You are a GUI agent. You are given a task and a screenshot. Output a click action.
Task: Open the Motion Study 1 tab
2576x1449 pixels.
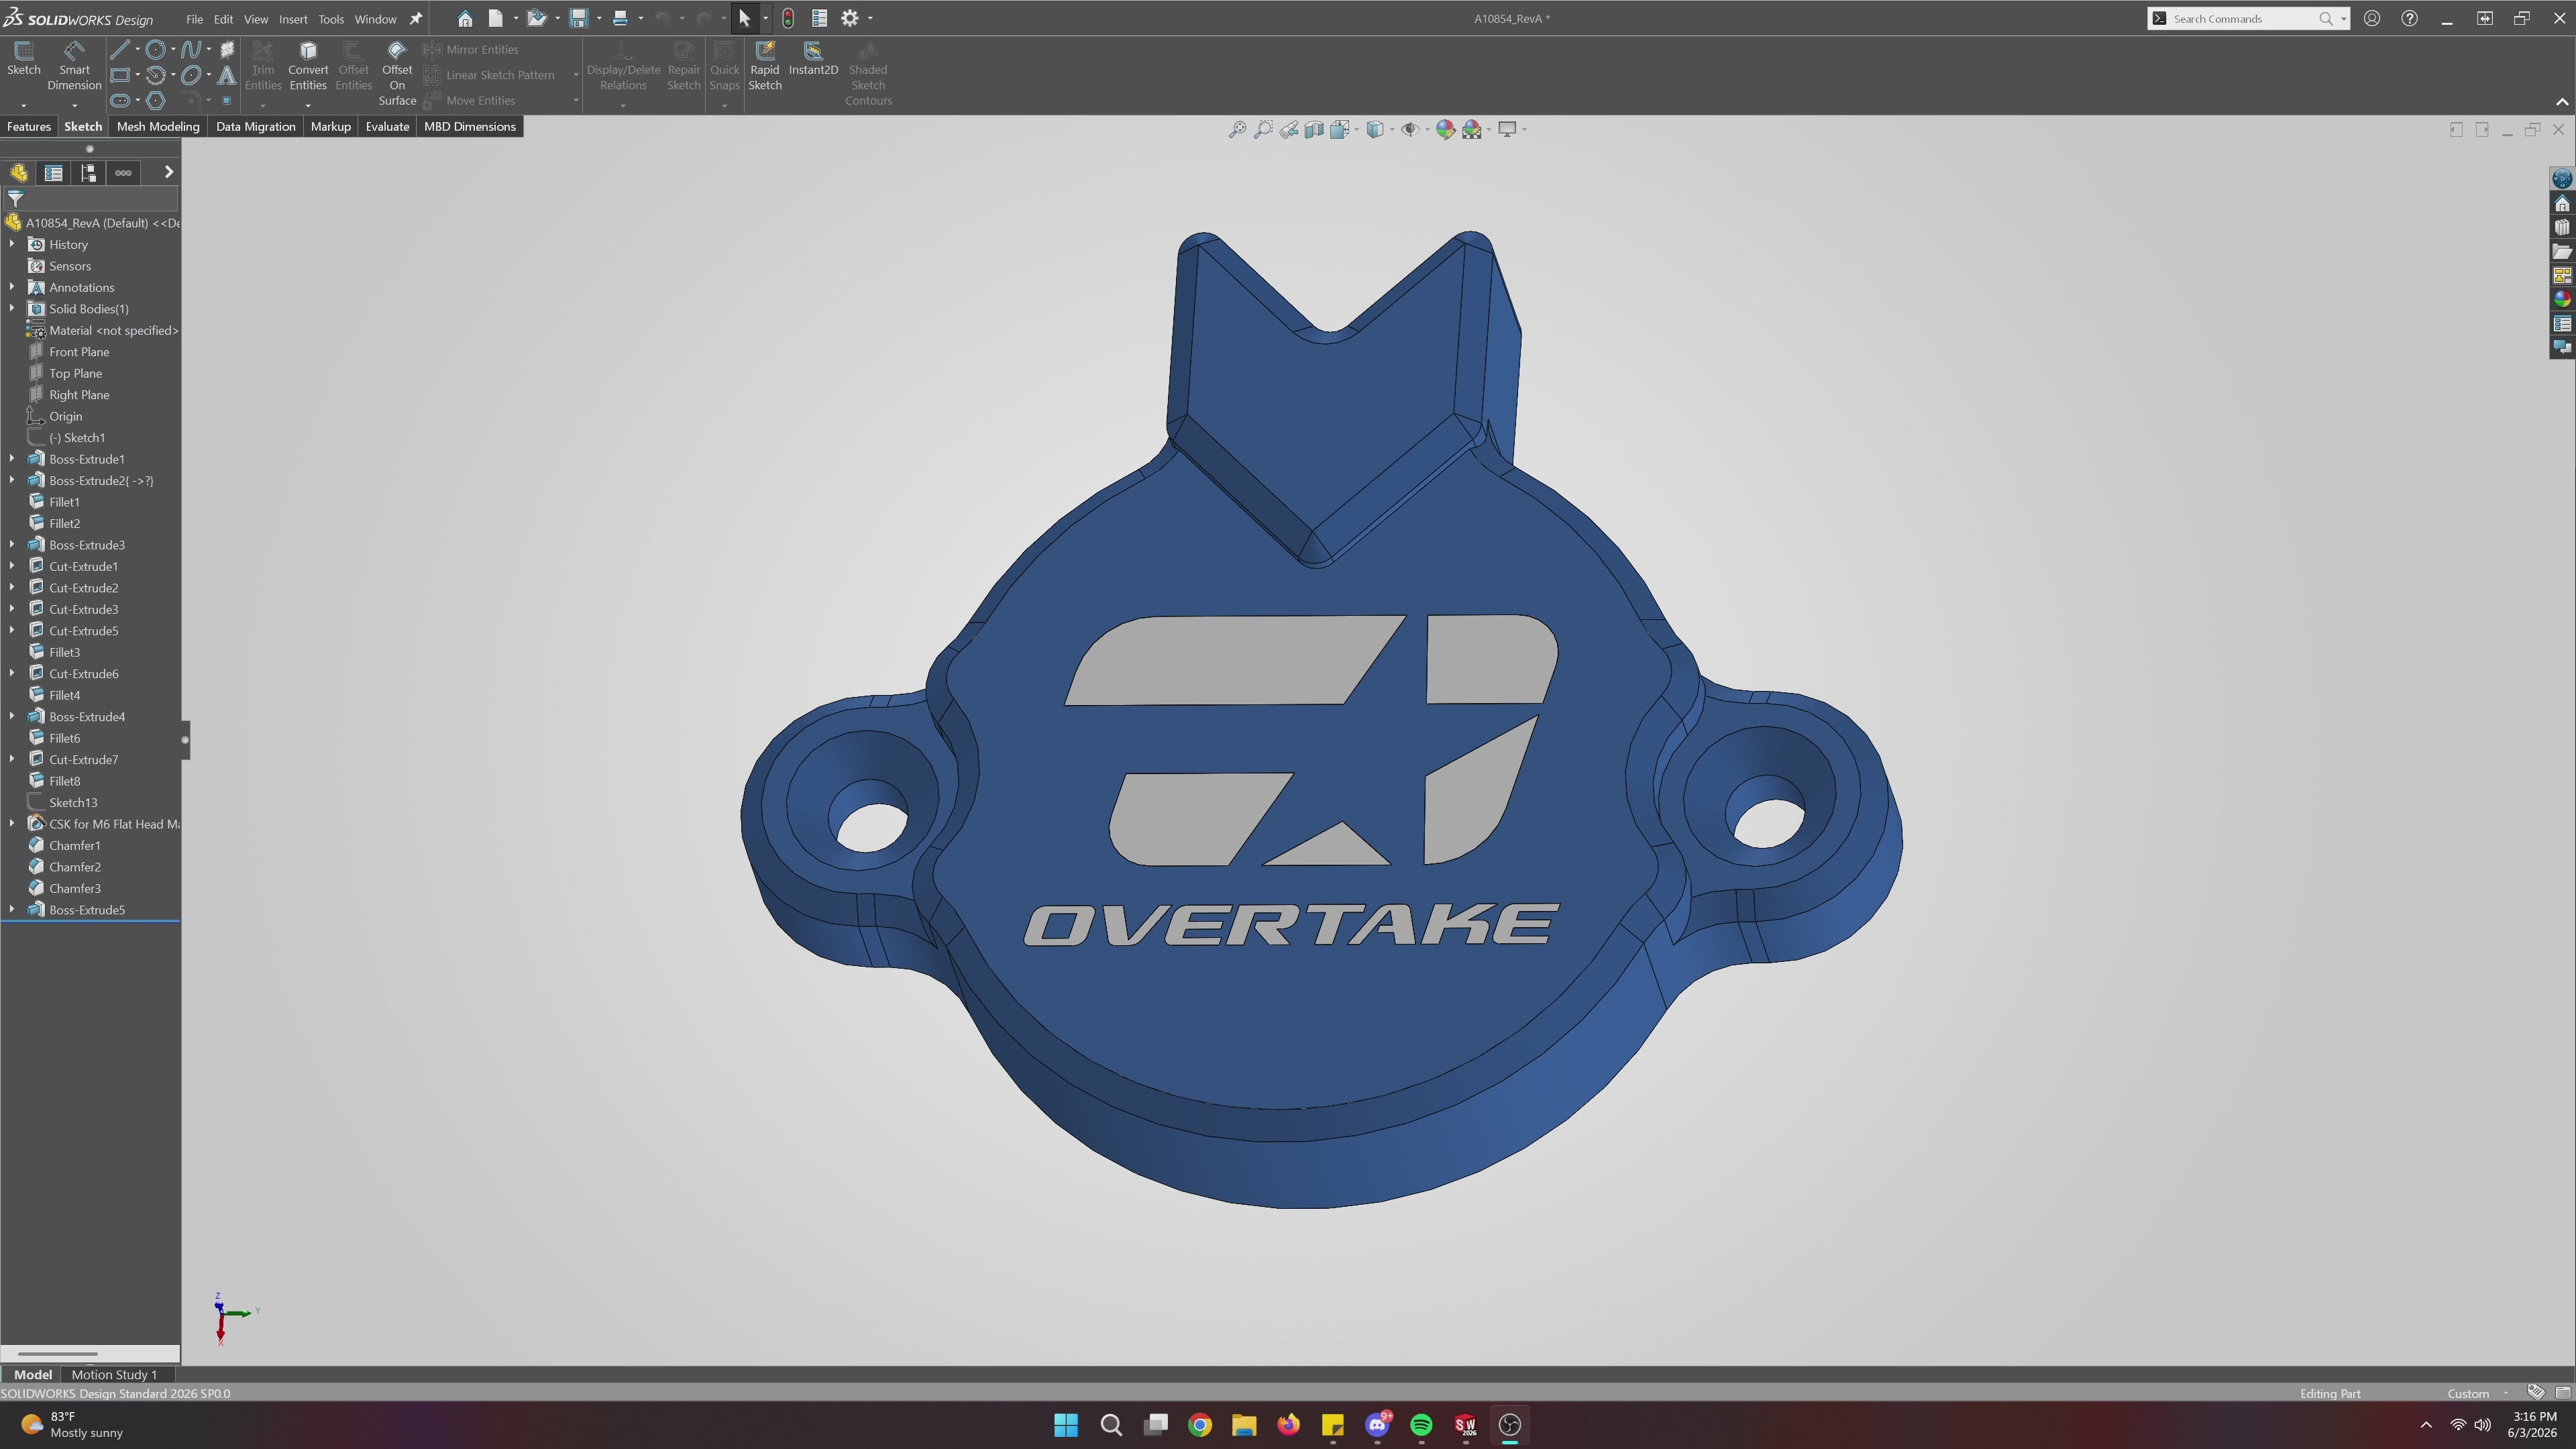[x=114, y=1375]
